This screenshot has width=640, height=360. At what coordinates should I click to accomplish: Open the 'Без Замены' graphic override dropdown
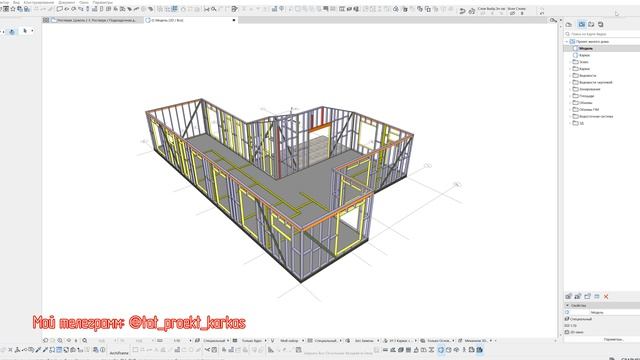pos(364,340)
